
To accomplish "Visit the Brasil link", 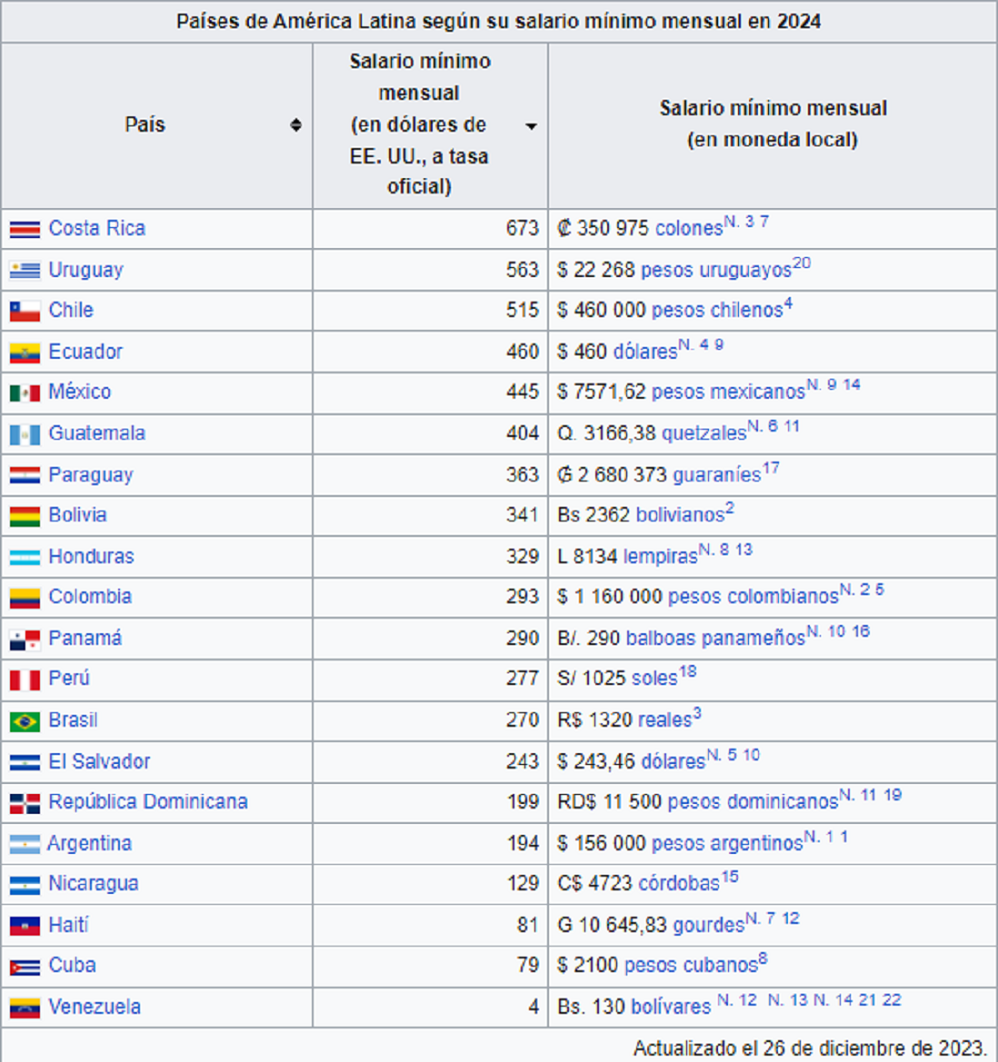I will [73, 720].
